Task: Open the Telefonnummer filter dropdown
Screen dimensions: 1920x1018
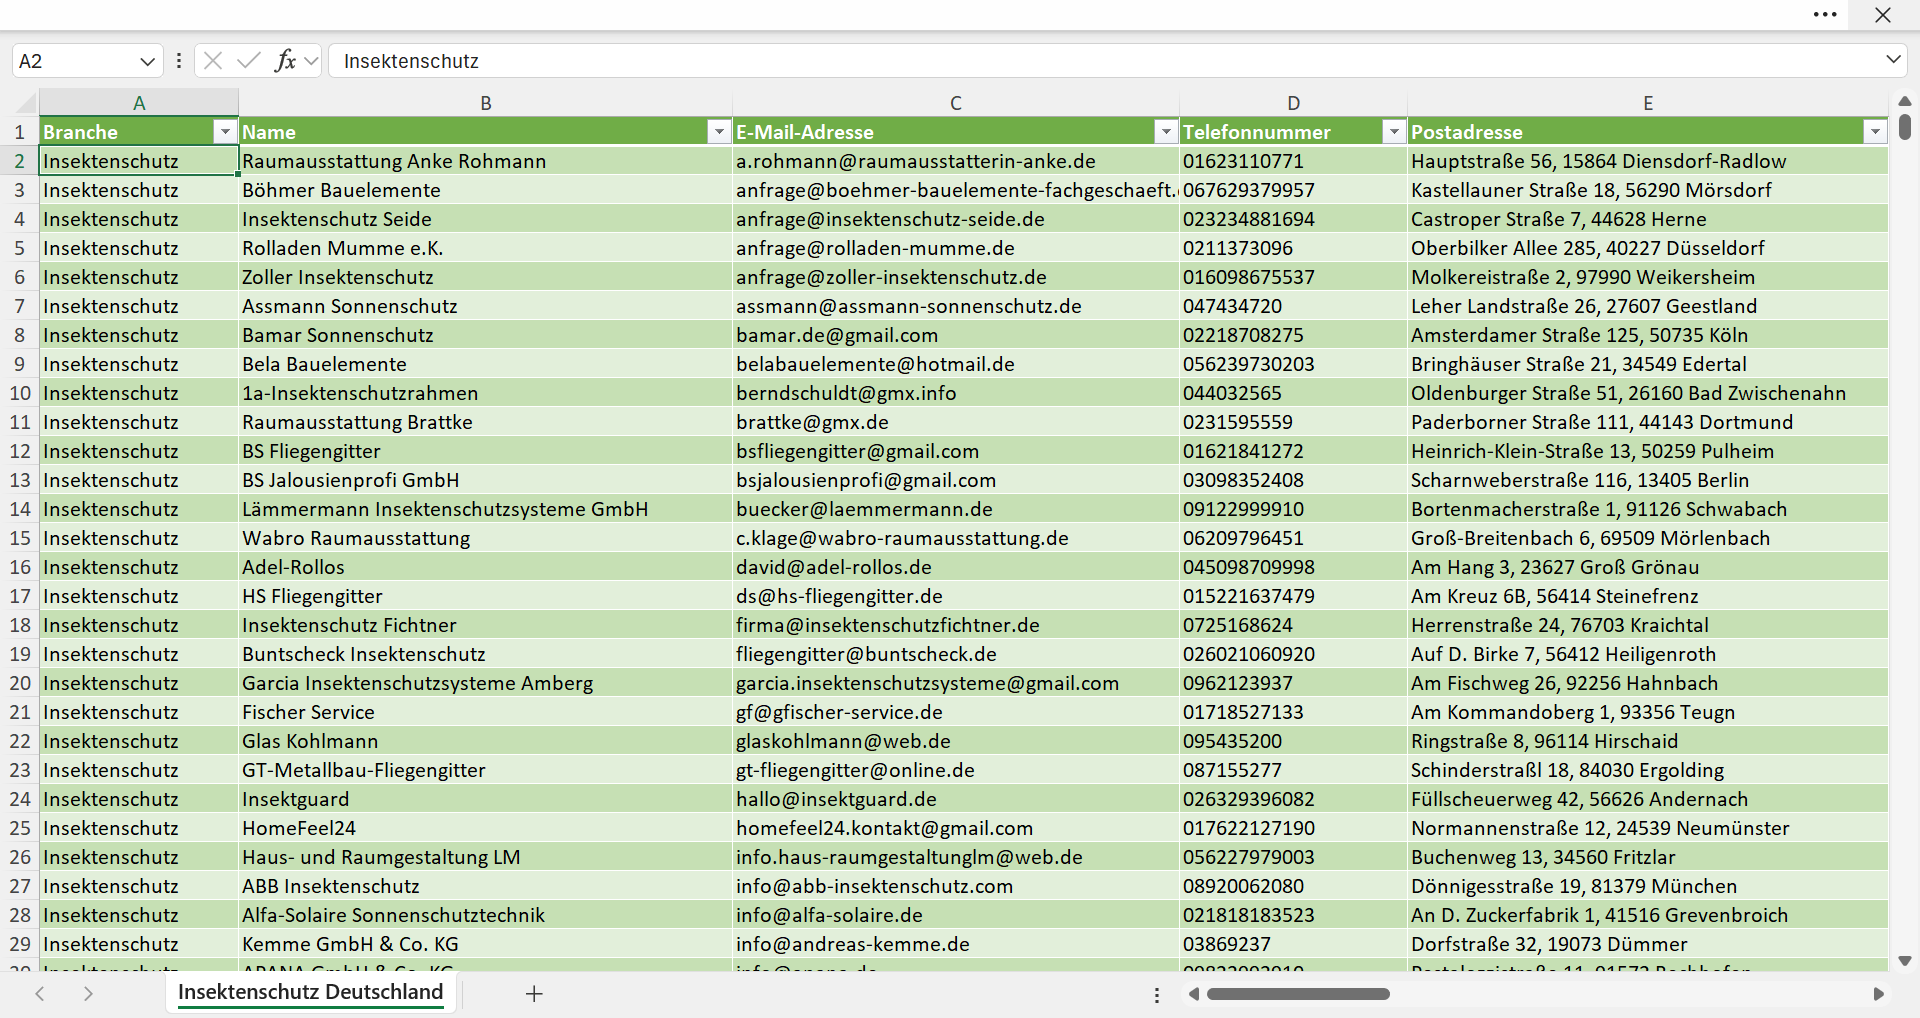Action: (x=1394, y=131)
